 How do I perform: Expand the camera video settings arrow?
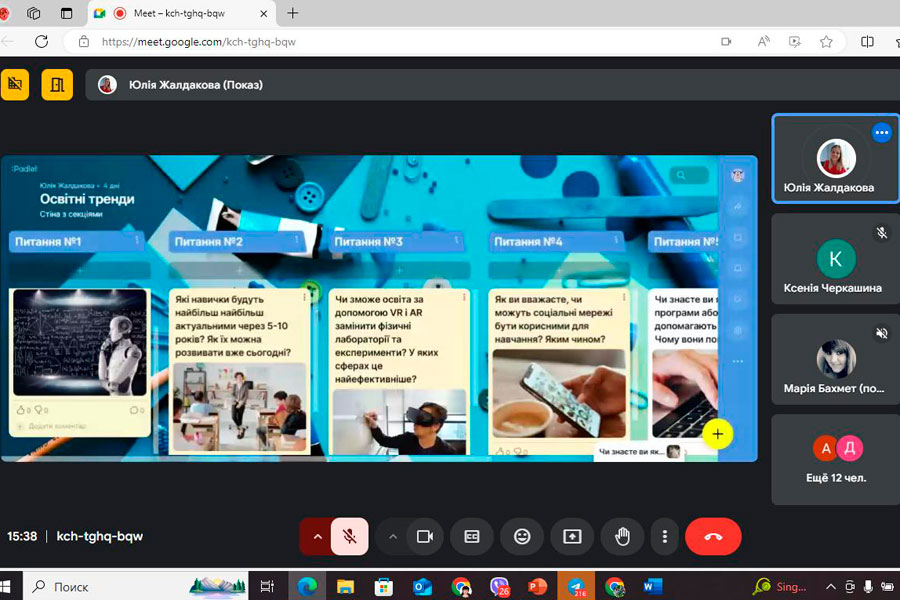tap(393, 536)
